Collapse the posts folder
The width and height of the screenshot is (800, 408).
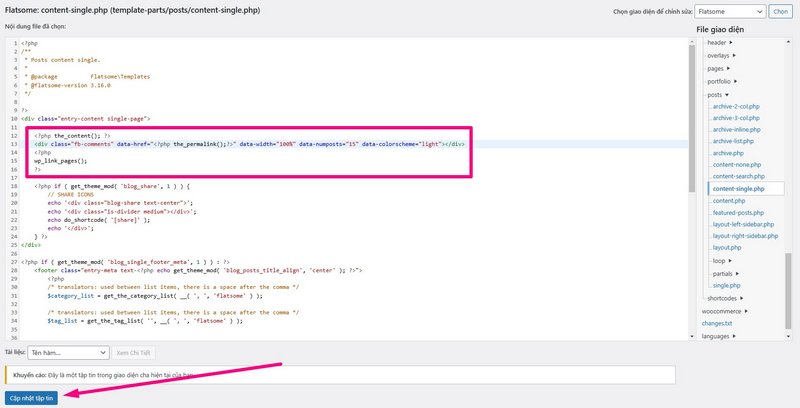coord(718,95)
